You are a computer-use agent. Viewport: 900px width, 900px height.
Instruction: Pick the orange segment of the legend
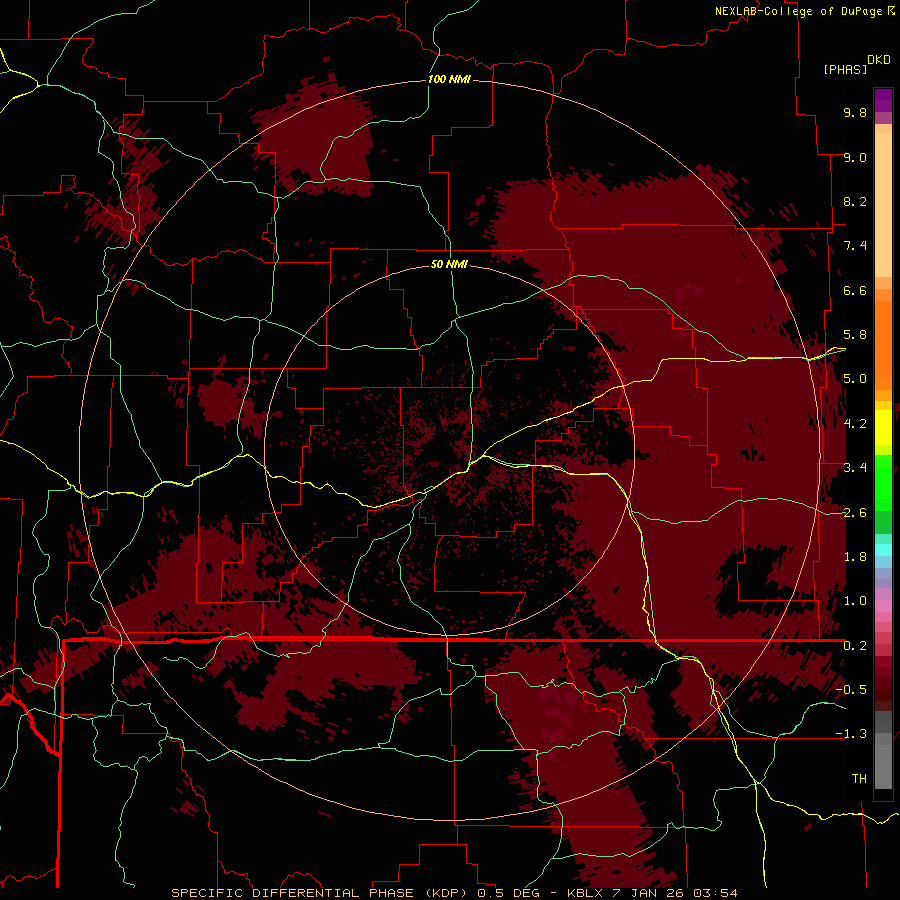883,344
